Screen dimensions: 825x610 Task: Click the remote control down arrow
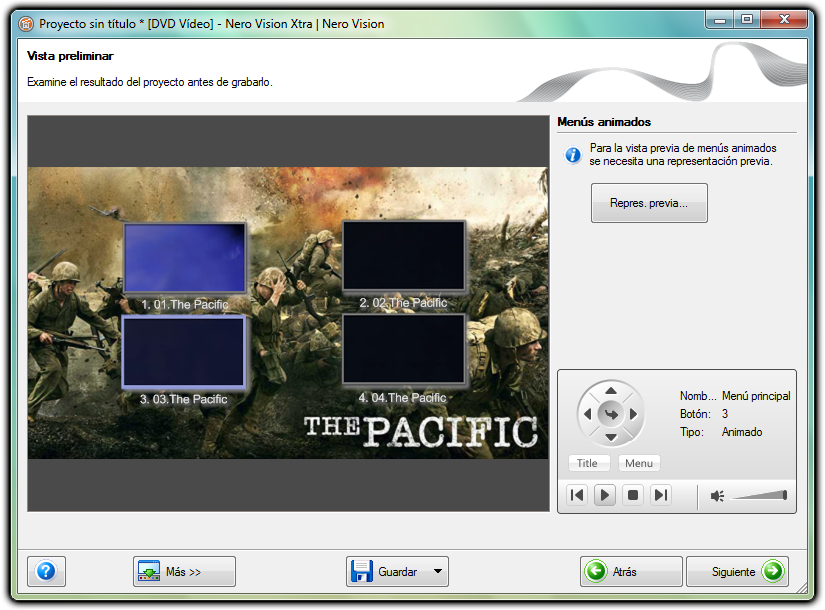tap(611, 437)
